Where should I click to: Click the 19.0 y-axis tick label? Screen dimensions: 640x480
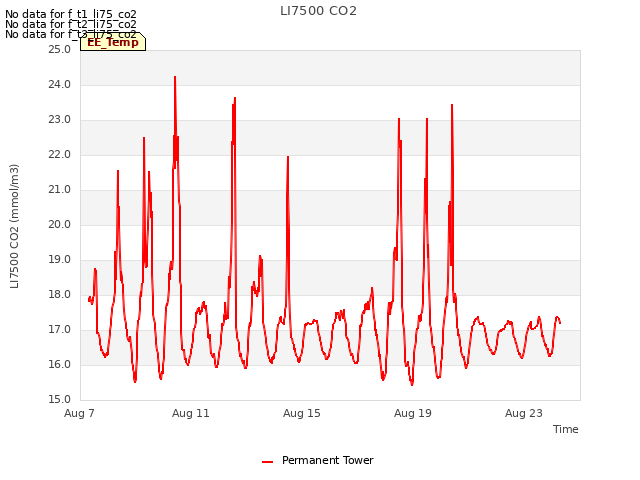point(60,260)
